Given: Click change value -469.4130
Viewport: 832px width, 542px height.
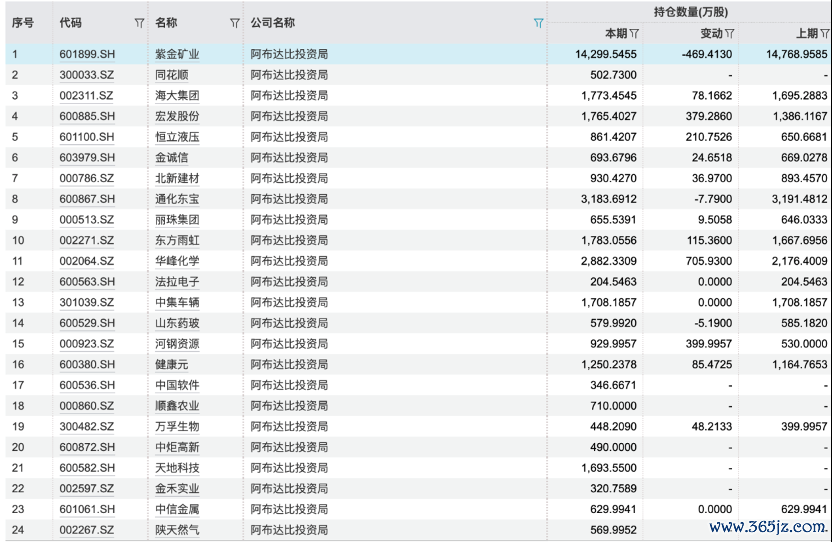Looking at the screenshot, I should pyautogui.click(x=707, y=54).
